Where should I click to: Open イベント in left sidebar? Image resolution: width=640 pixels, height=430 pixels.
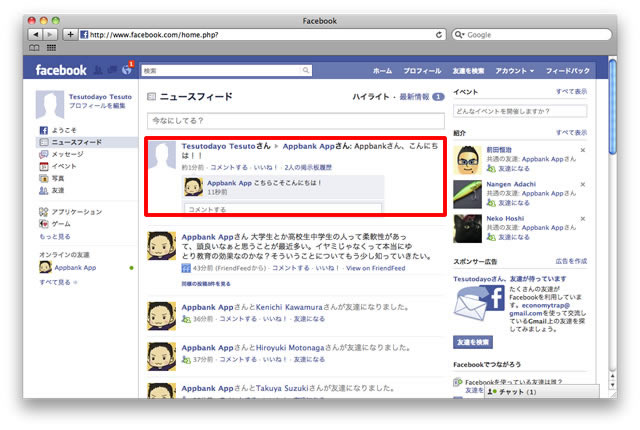(x=58, y=166)
